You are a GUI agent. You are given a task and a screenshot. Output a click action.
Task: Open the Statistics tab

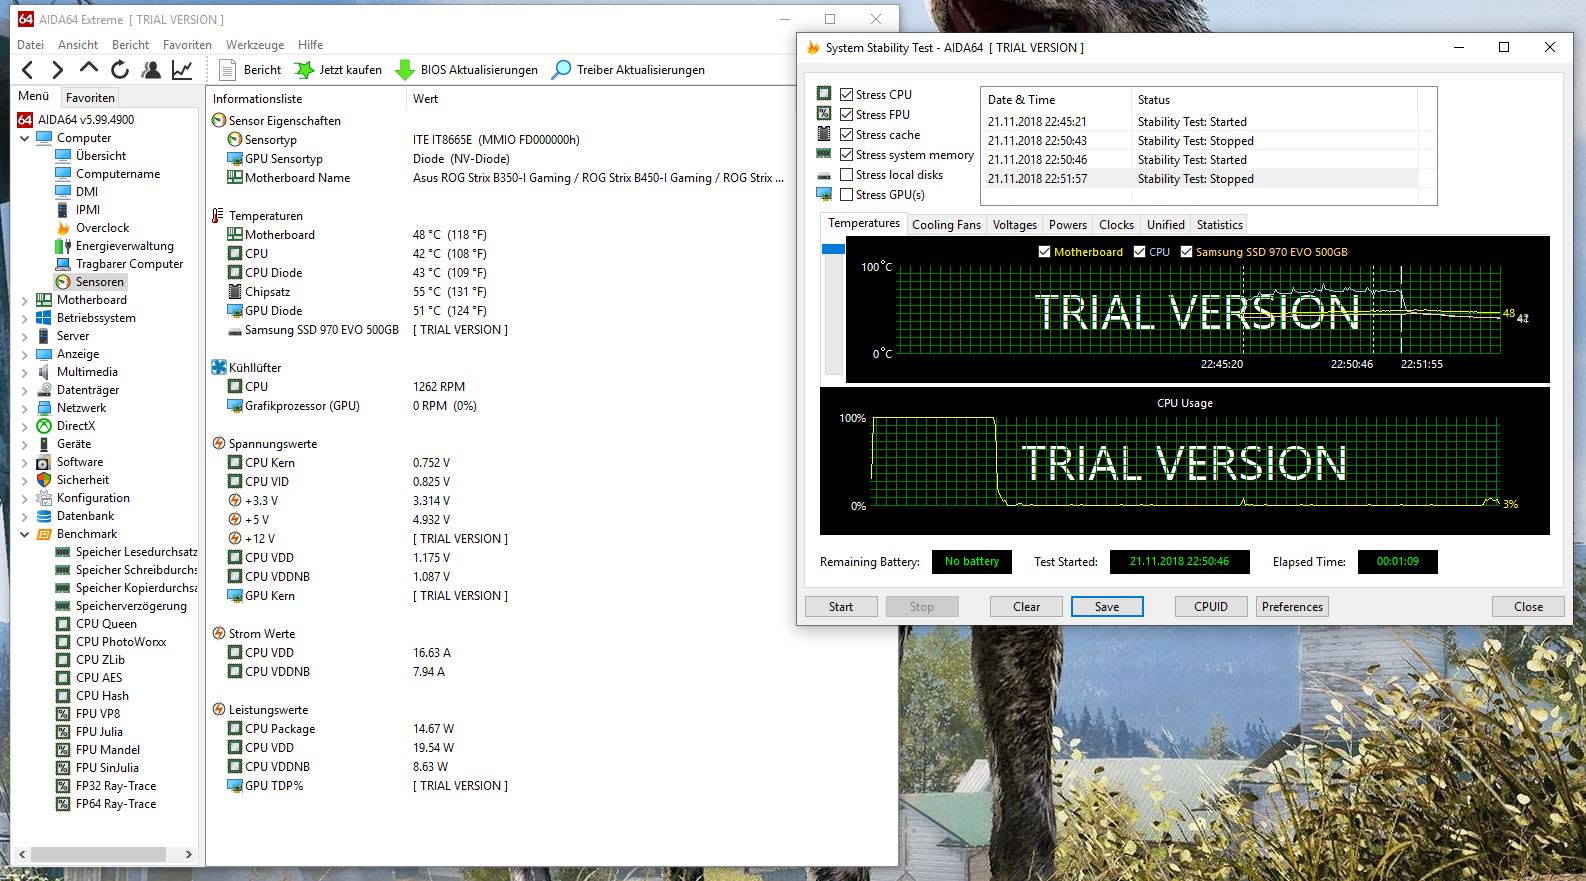pos(1220,225)
